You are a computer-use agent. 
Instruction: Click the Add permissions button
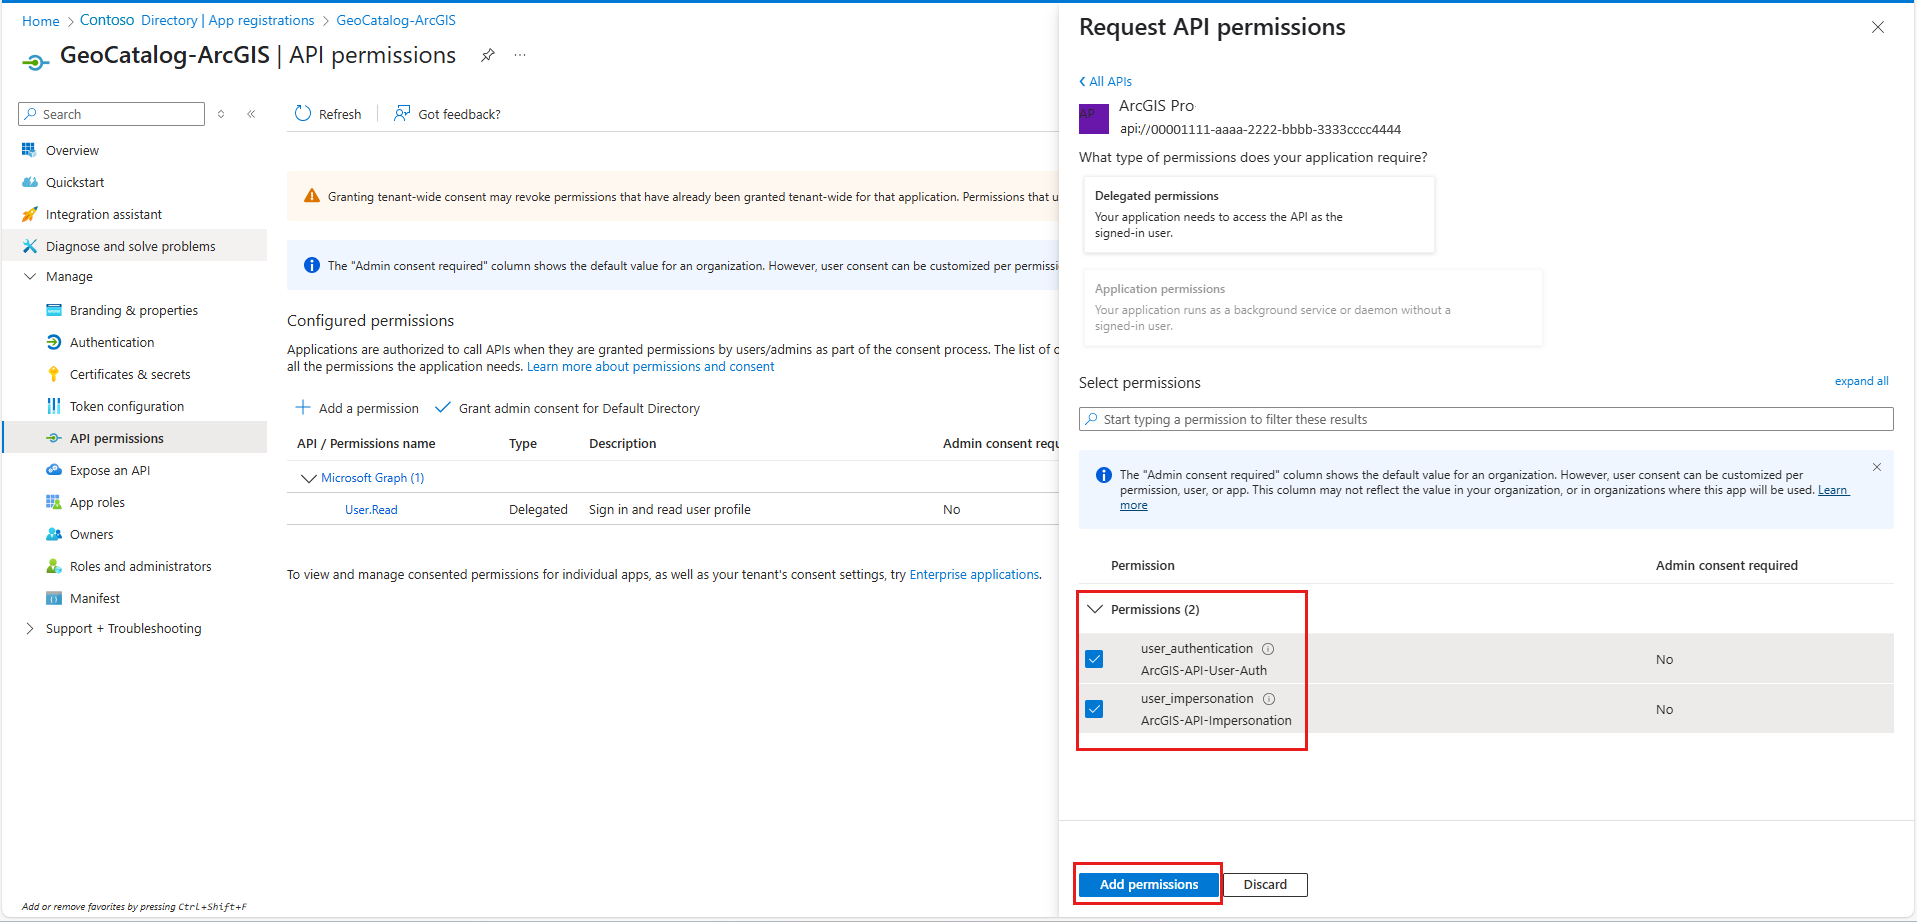[x=1149, y=884]
